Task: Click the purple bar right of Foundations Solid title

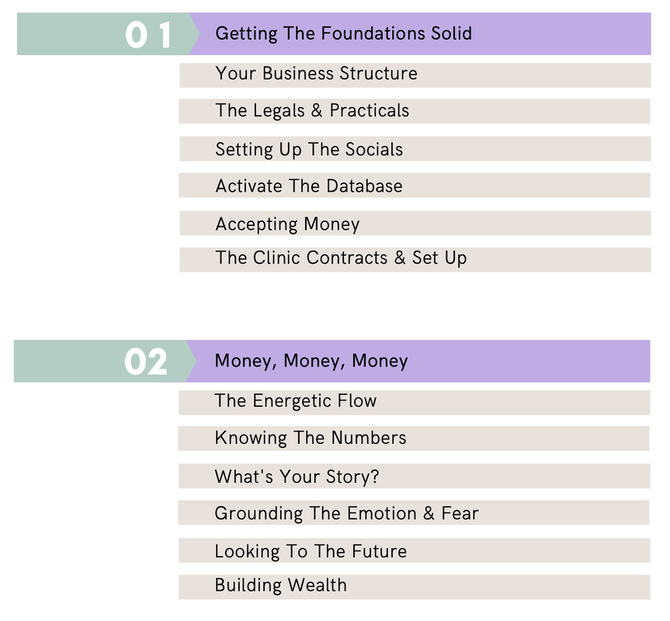Action: click(560, 34)
